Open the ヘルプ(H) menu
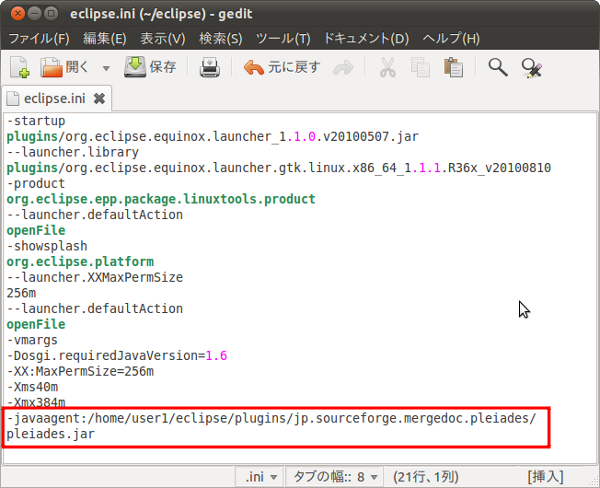This screenshot has width=600, height=488. (451, 38)
